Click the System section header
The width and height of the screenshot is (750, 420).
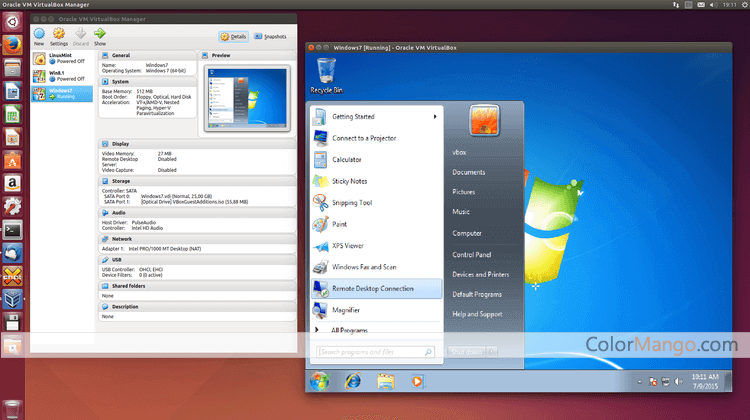[x=147, y=82]
